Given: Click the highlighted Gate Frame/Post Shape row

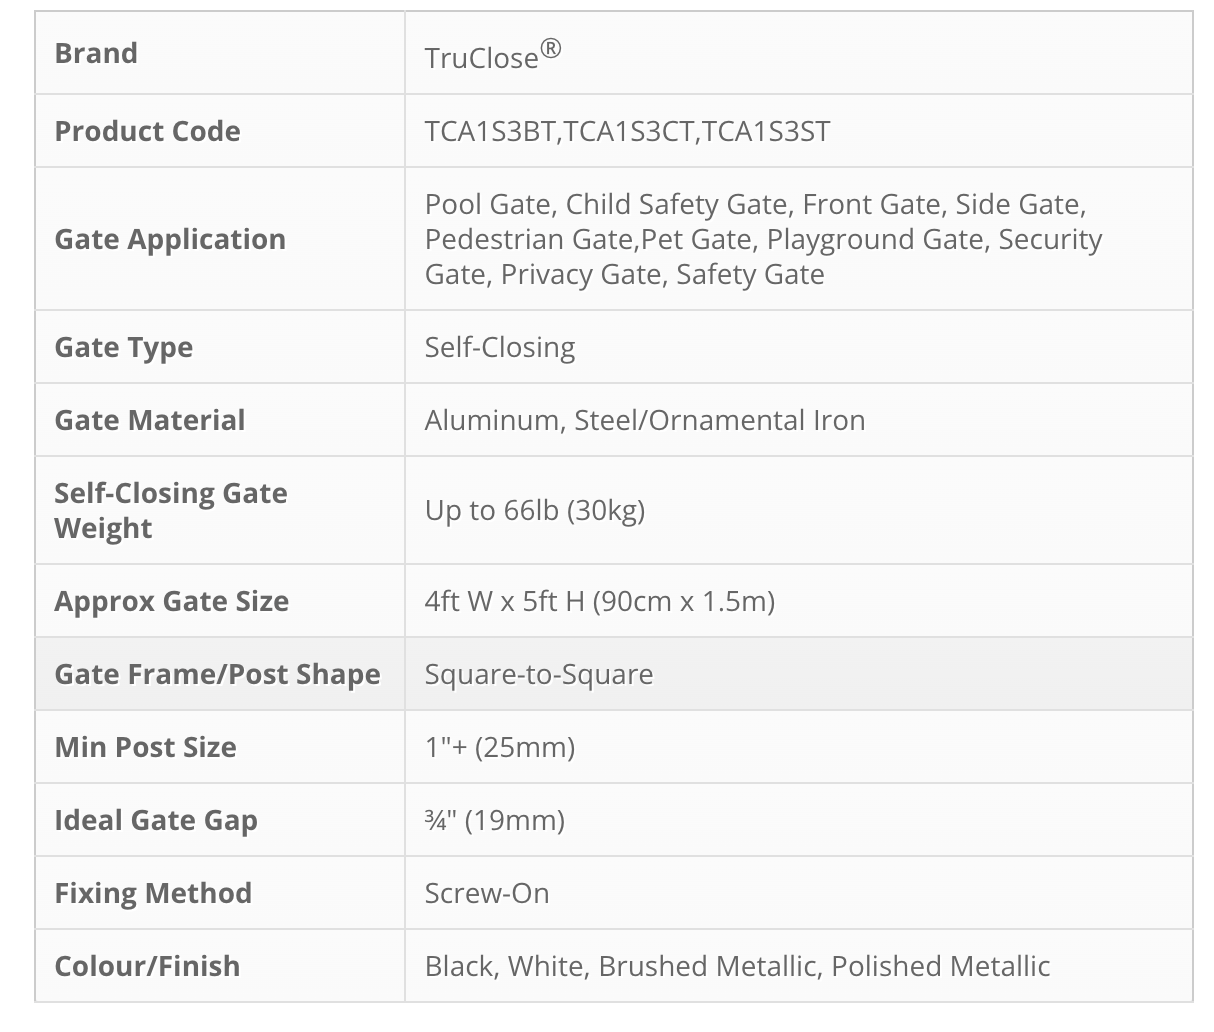Looking at the screenshot, I should (x=614, y=674).
